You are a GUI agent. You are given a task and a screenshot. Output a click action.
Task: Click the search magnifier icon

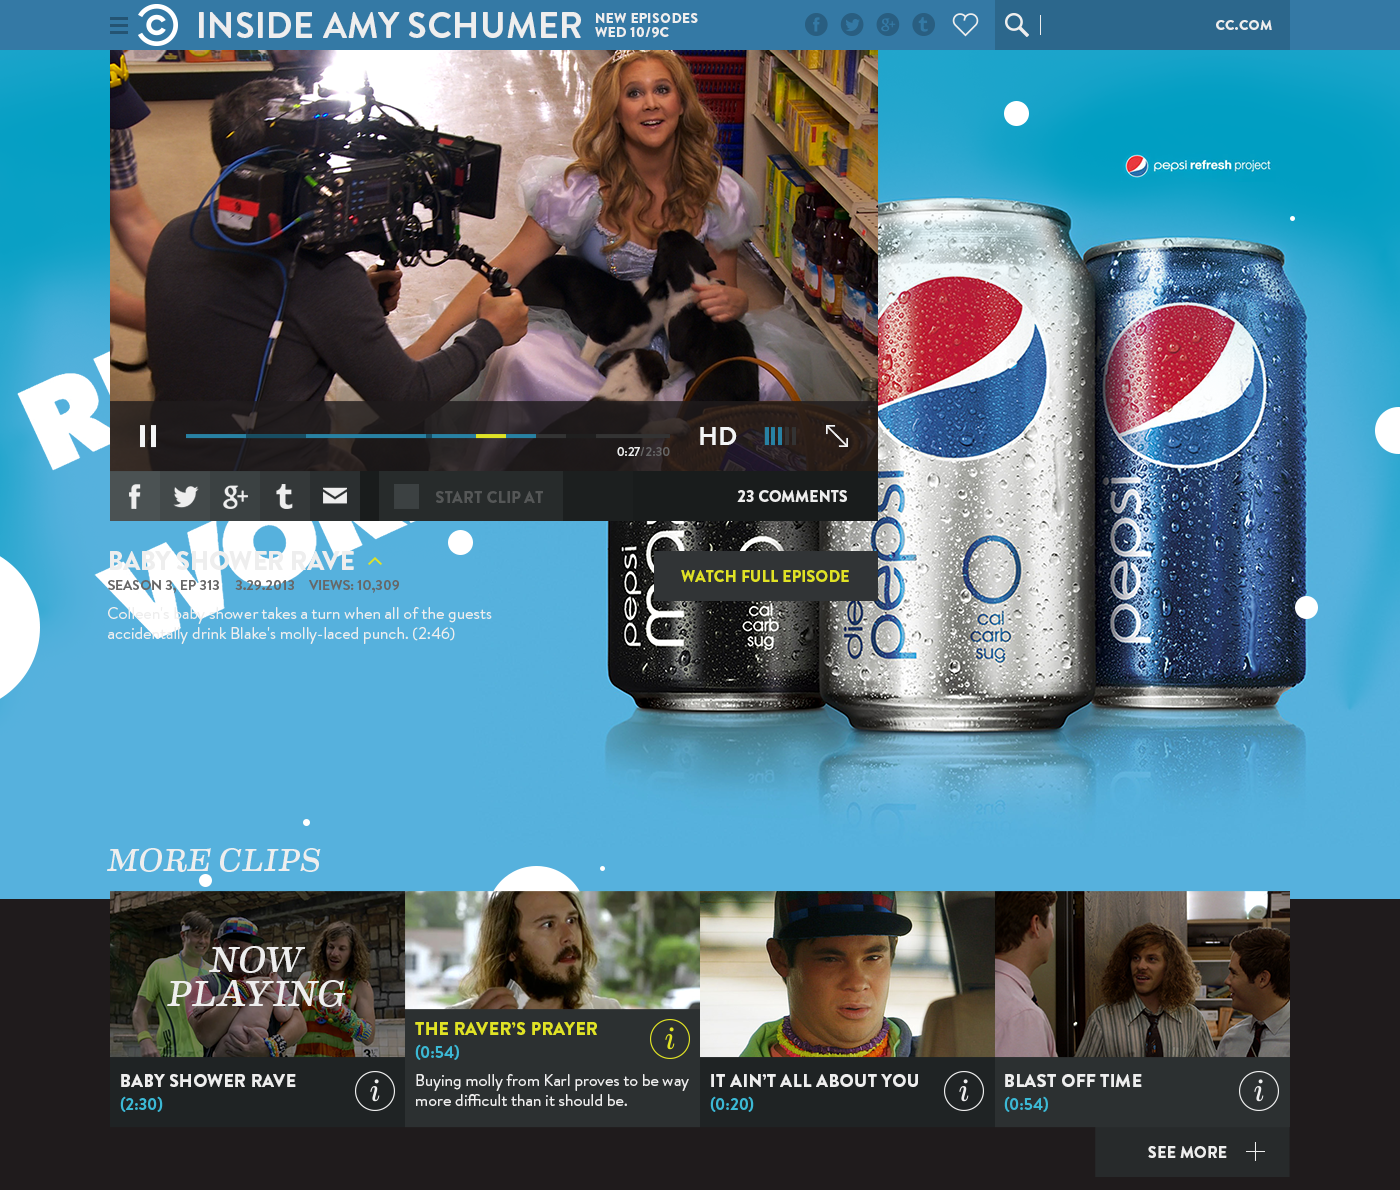(x=1016, y=25)
